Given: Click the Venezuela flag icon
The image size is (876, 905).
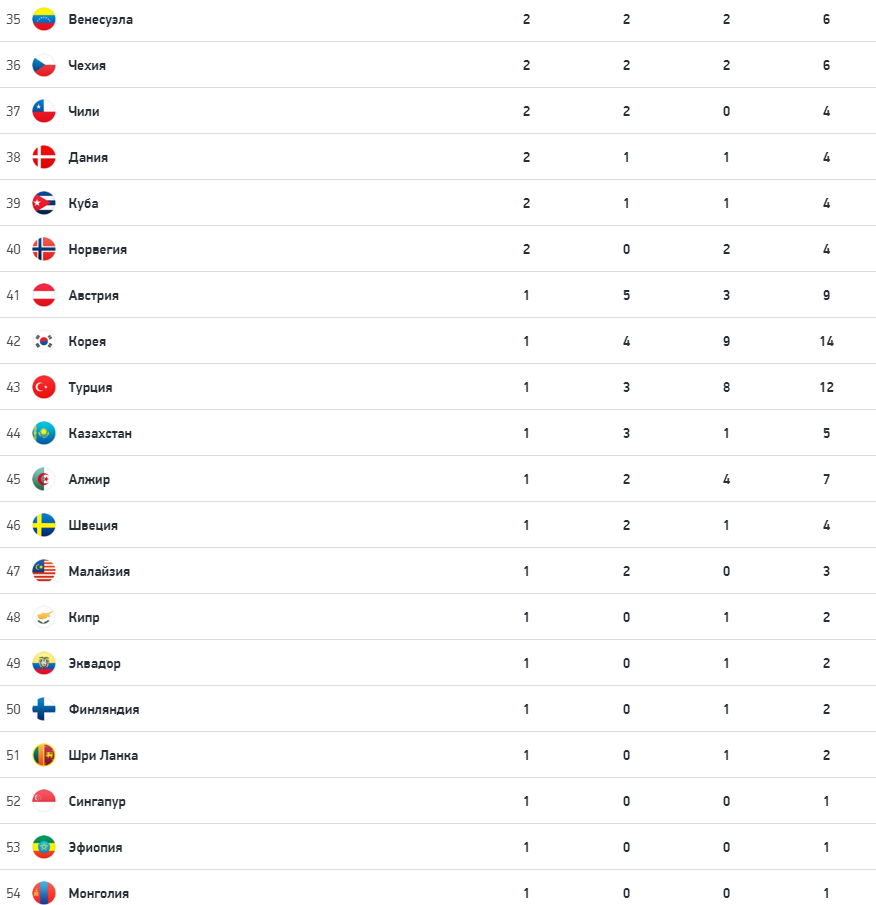Looking at the screenshot, I should pyautogui.click(x=44, y=19).
